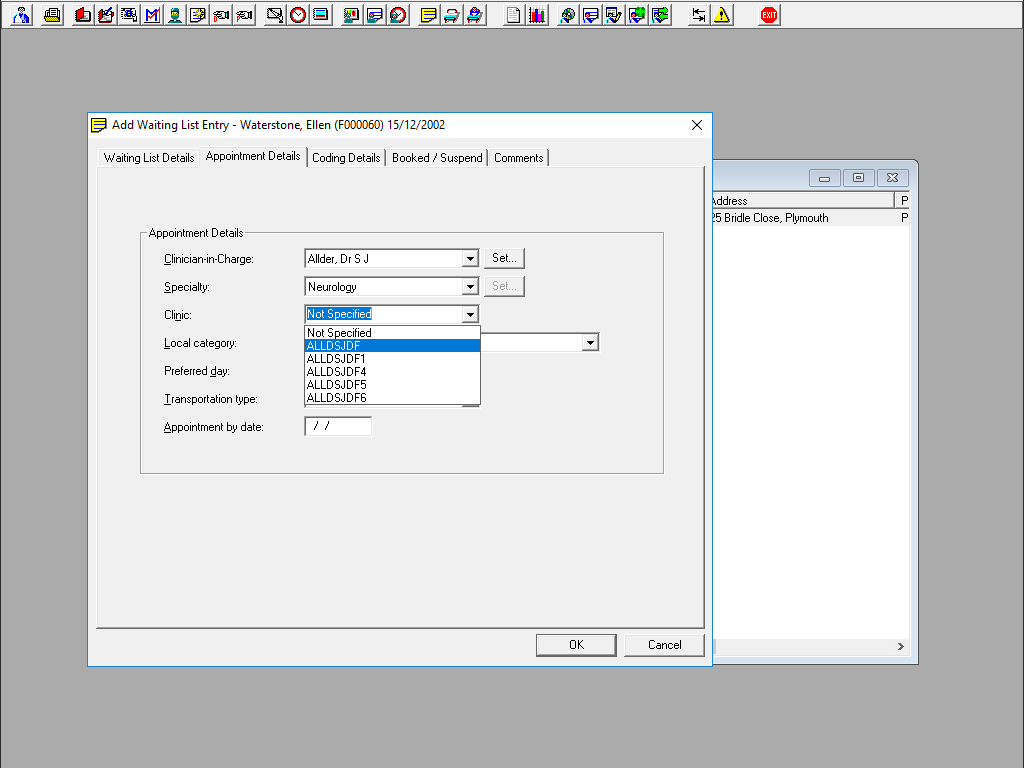Screen dimensions: 1024x768
Task: Select ALLDSJDF highlighted entry in Clinic list
Action: click(392, 346)
